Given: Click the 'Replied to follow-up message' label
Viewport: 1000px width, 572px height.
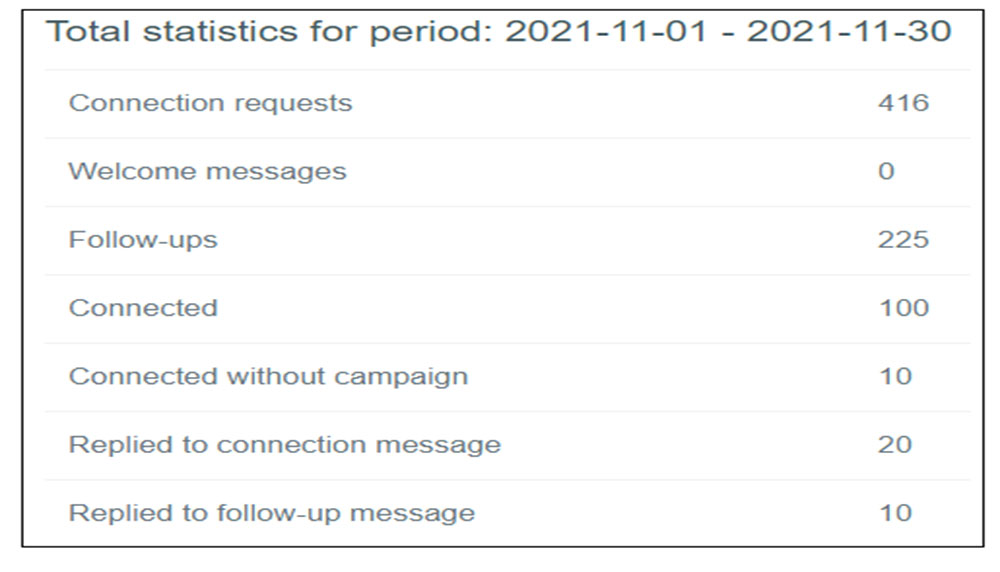Looking at the screenshot, I should (271, 513).
